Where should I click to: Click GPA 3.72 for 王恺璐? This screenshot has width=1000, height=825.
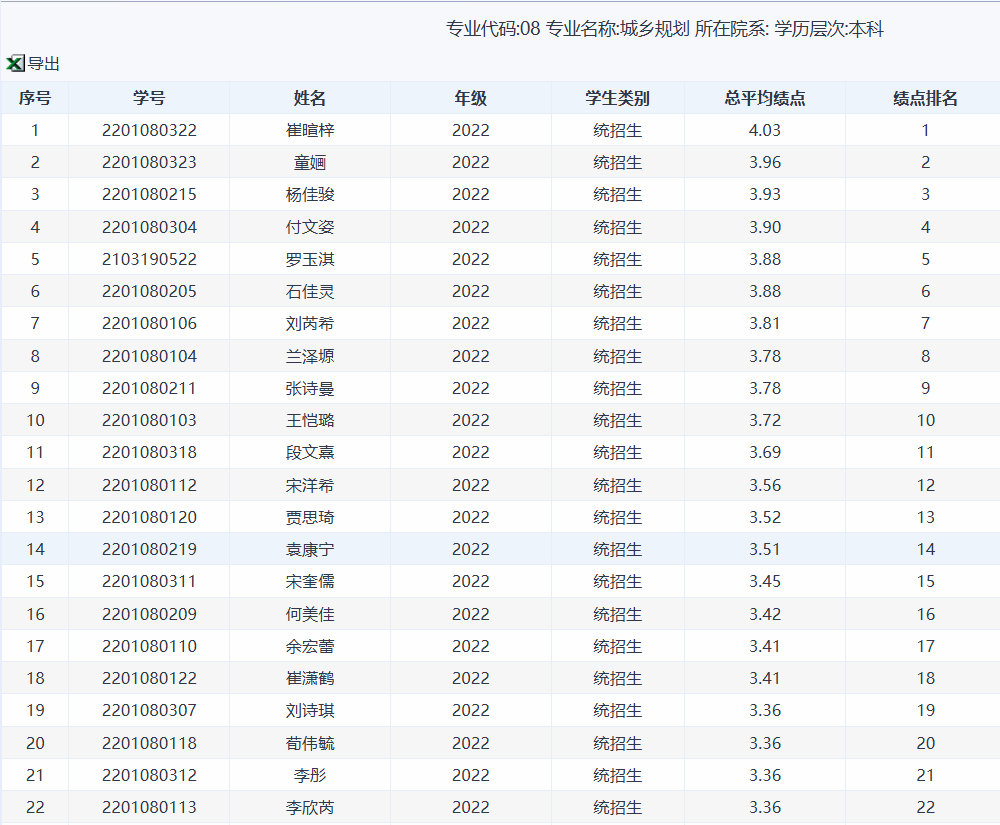click(765, 420)
